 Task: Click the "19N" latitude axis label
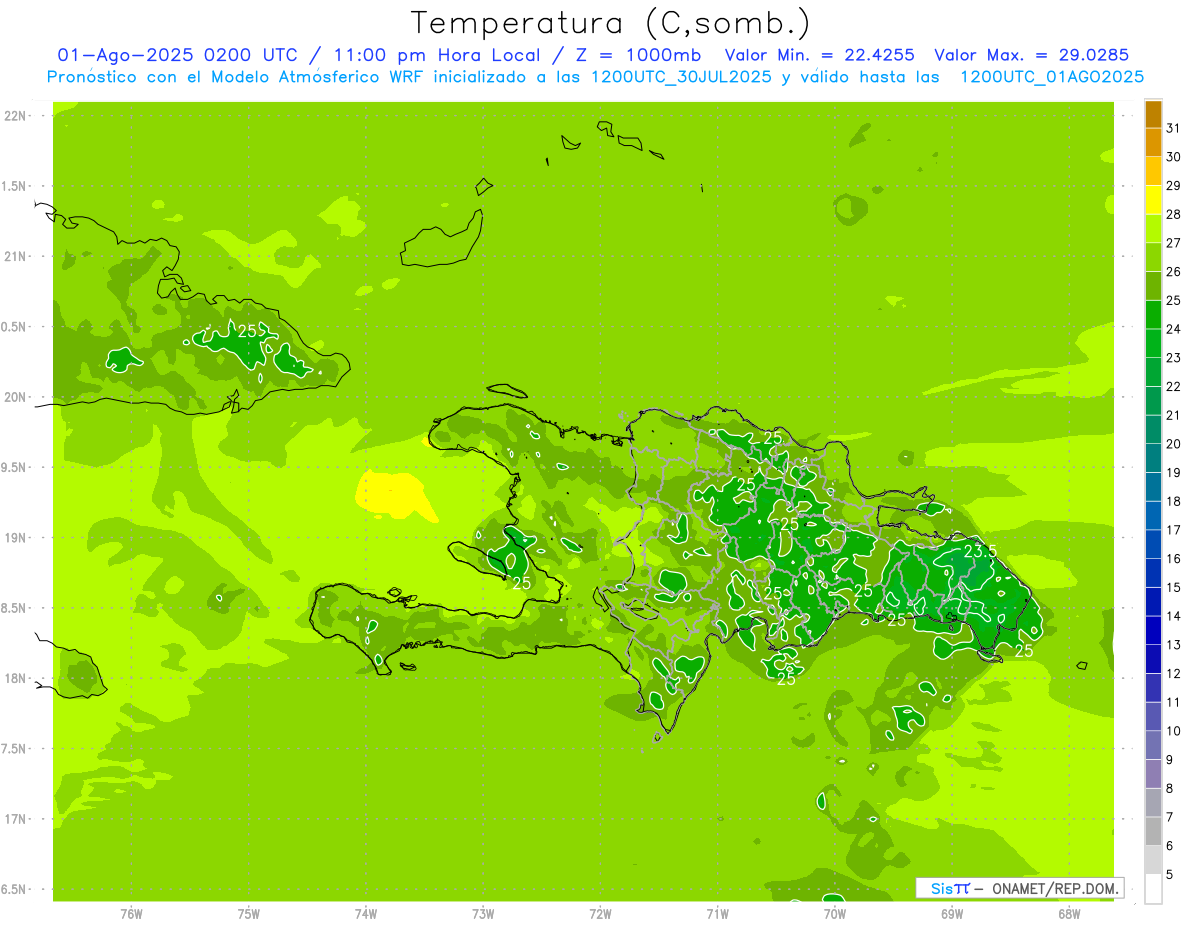click(x=14, y=538)
